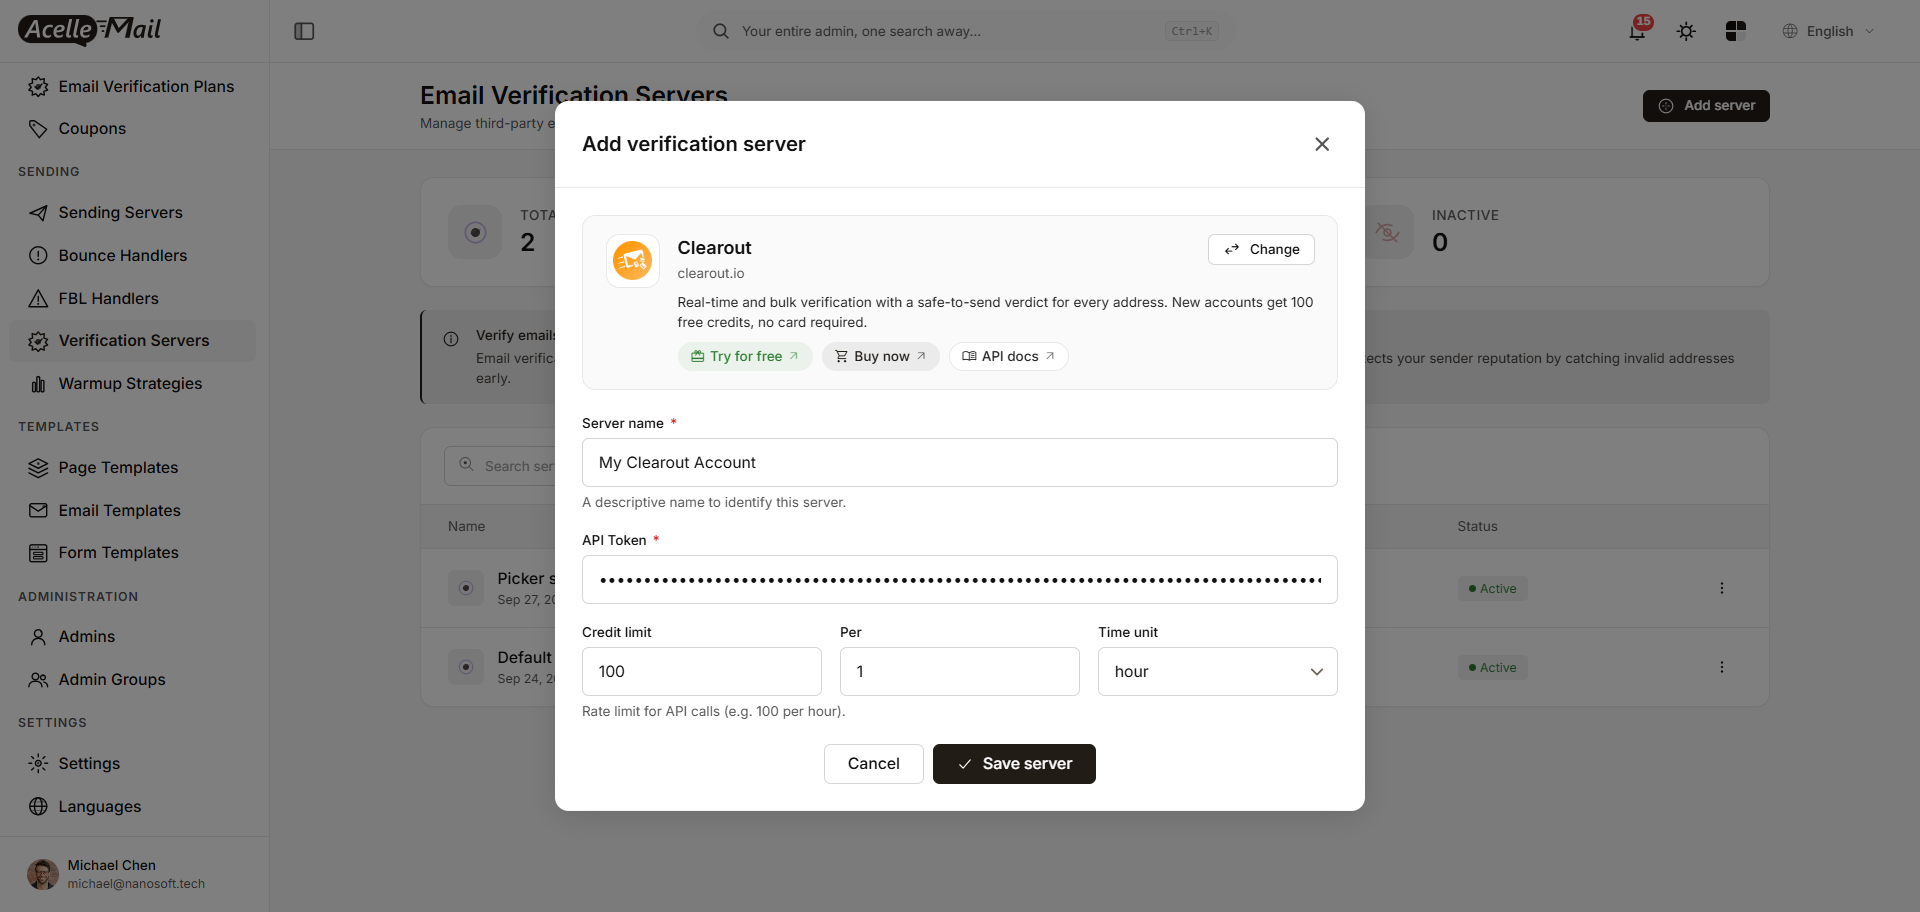1920x912 pixels.
Task: Click the Sending Servers paper-plane icon
Action: (38, 213)
